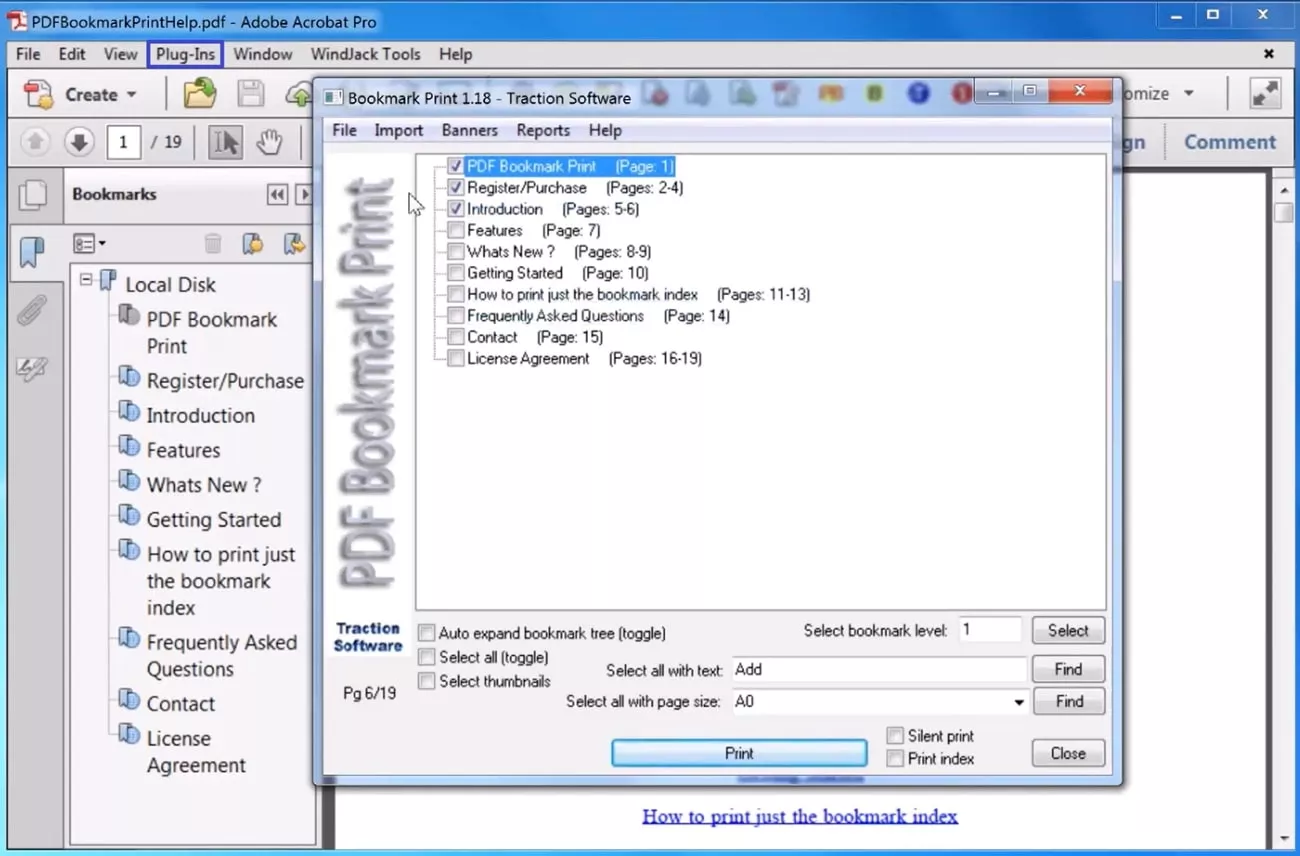
Task: Click the document scrollbar up arrow
Action: coord(1284,190)
